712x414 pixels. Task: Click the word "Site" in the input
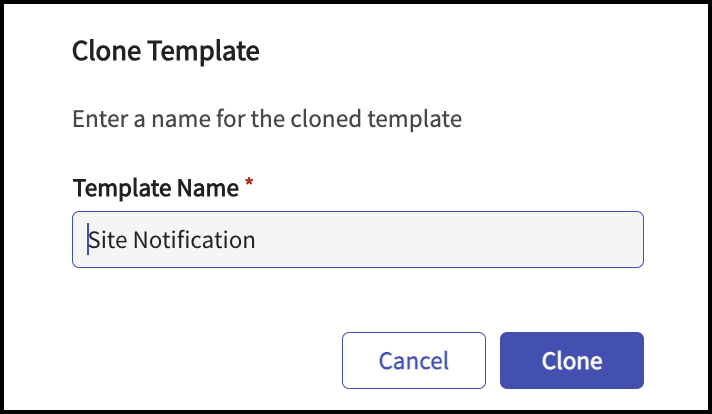(108, 240)
